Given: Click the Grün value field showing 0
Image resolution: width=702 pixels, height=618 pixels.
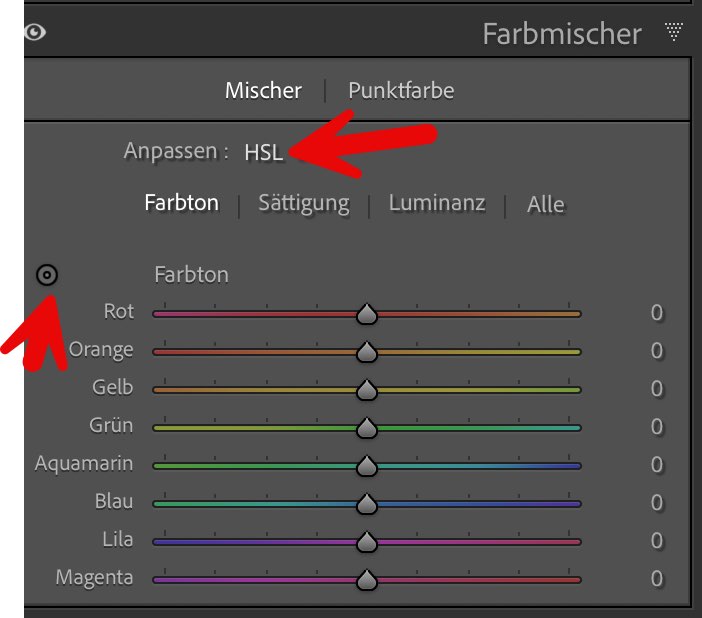Looking at the screenshot, I should (657, 427).
